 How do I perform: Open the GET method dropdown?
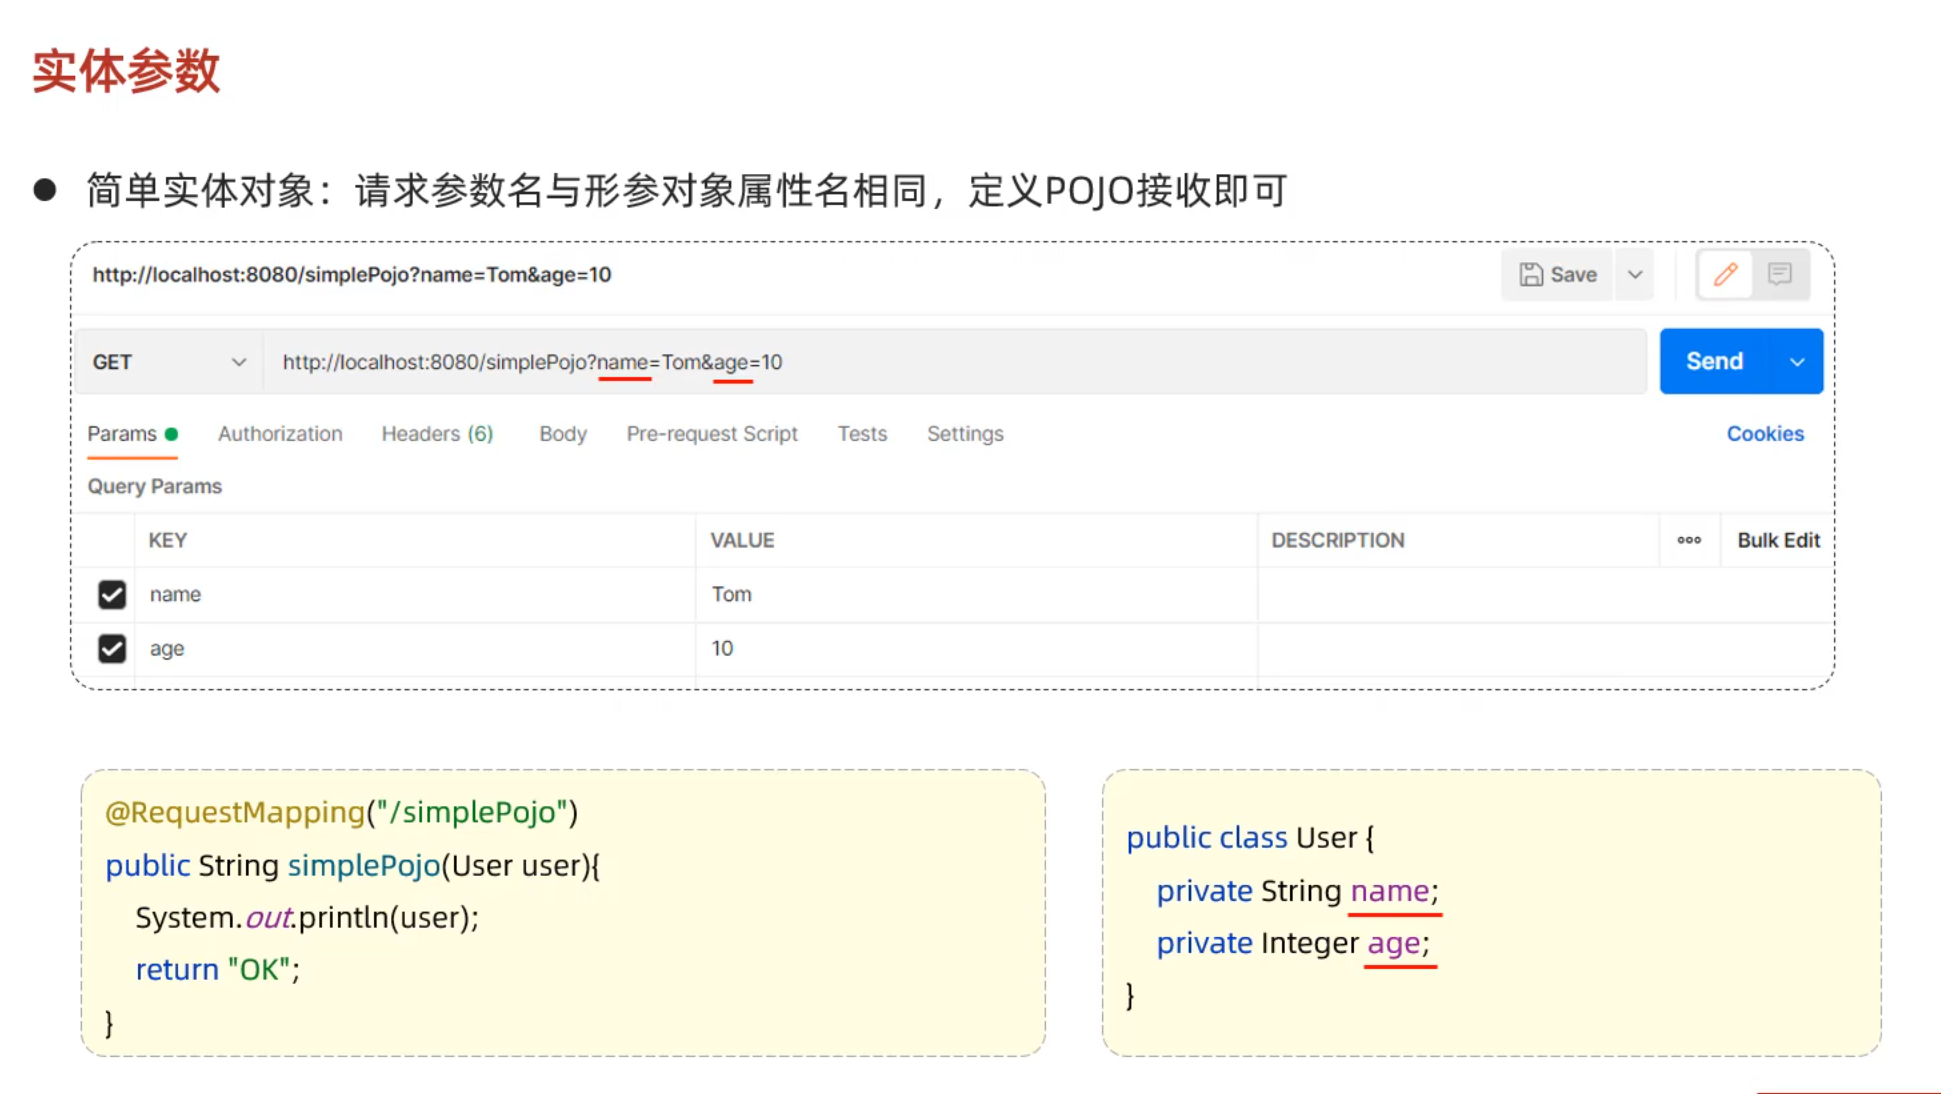[x=168, y=362]
